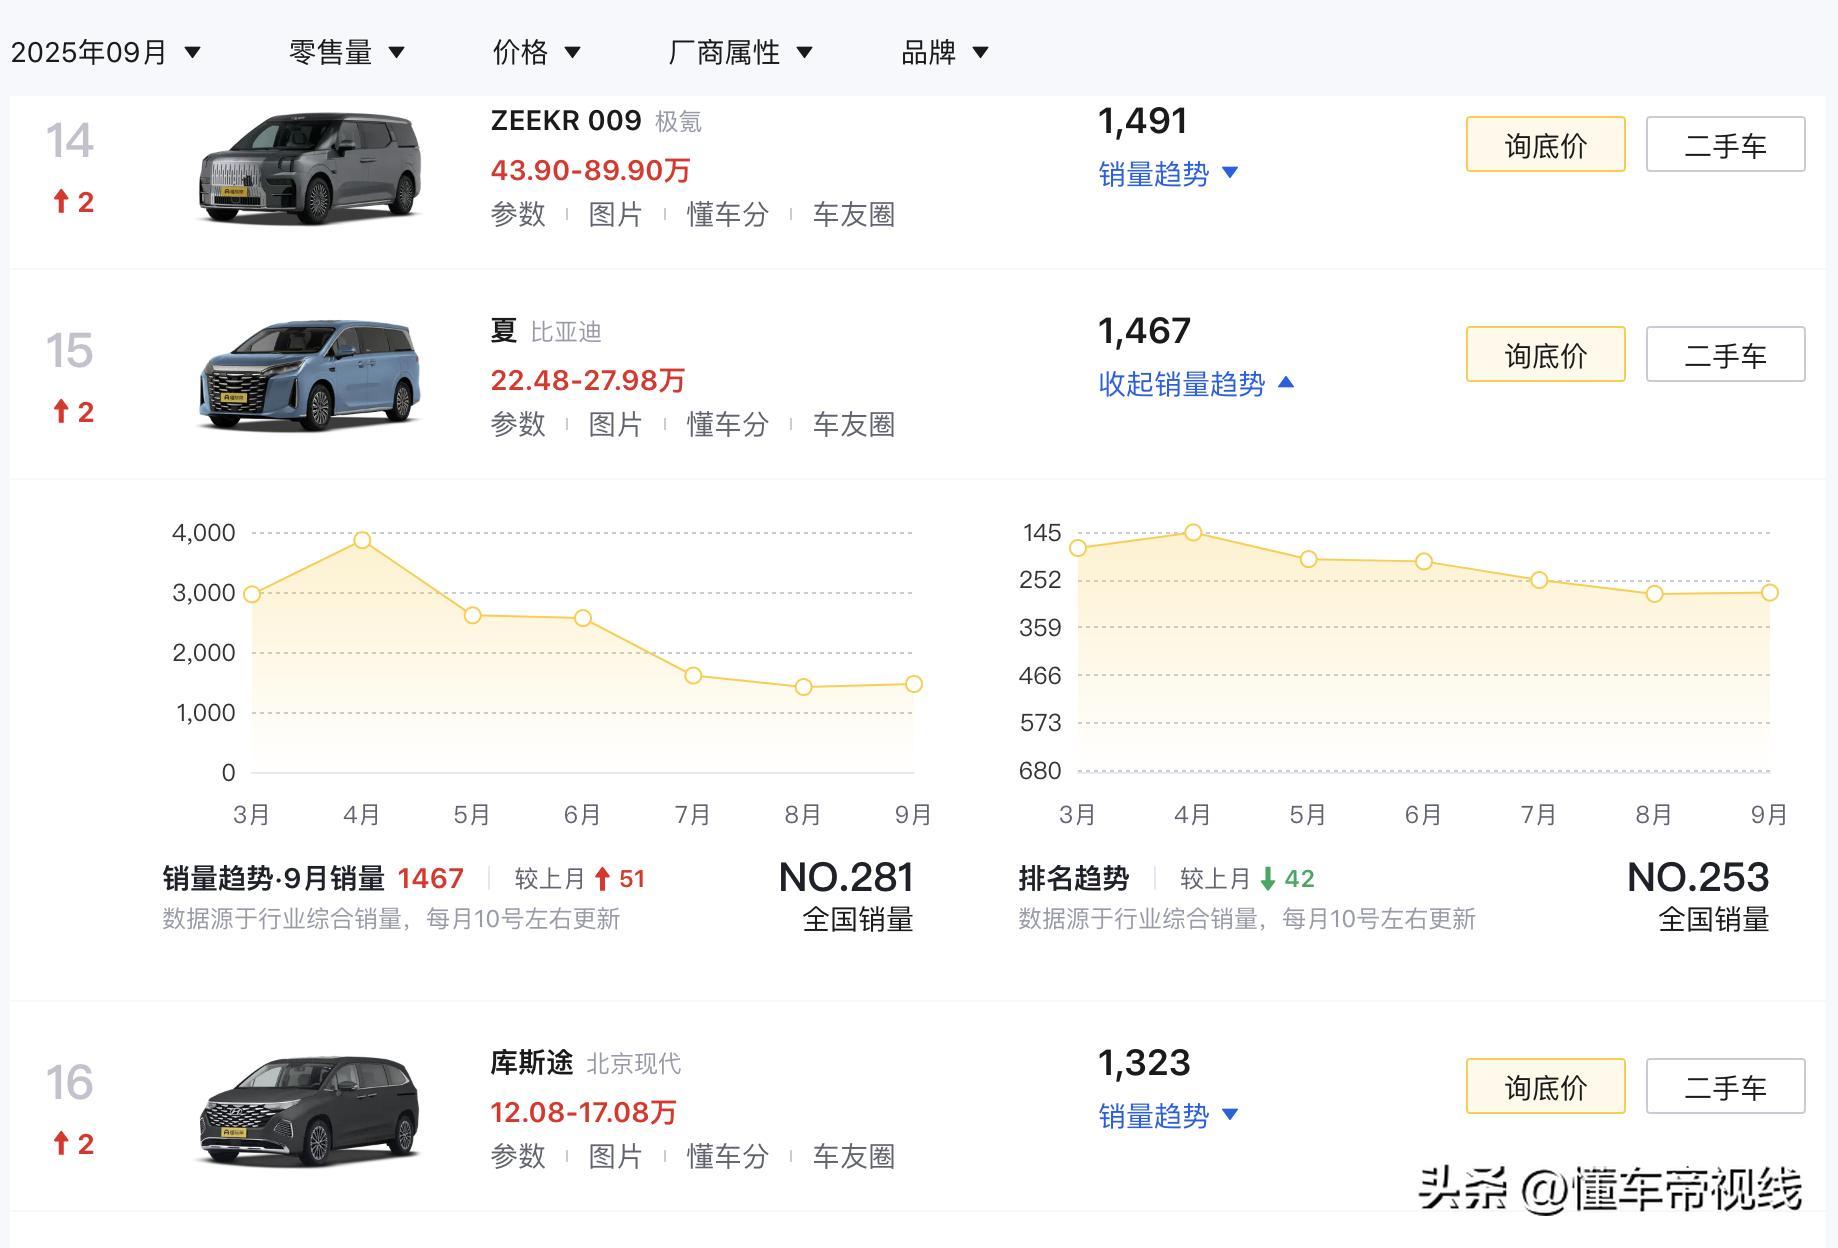Open 懂车分 link for 库斯途
This screenshot has width=1838, height=1248.
point(727,1156)
